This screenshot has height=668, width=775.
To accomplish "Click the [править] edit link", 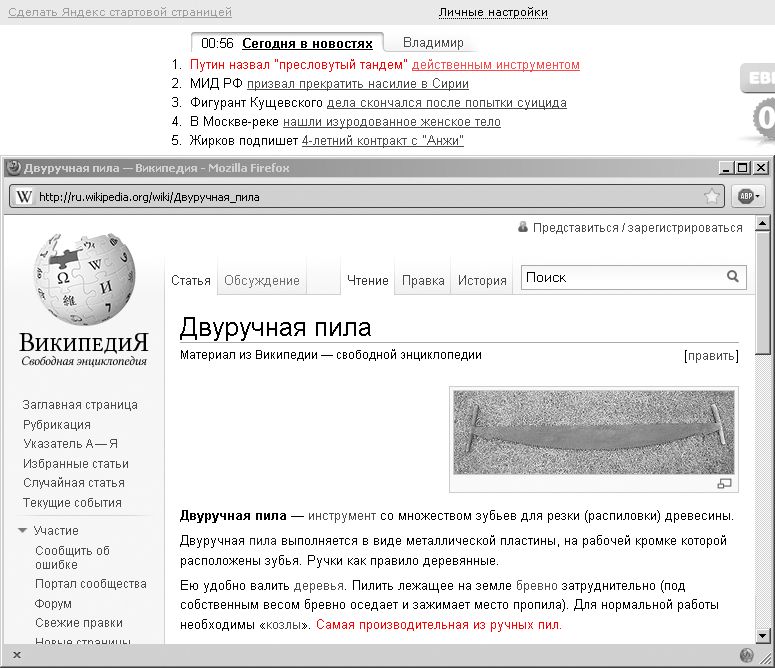I will pos(711,355).
